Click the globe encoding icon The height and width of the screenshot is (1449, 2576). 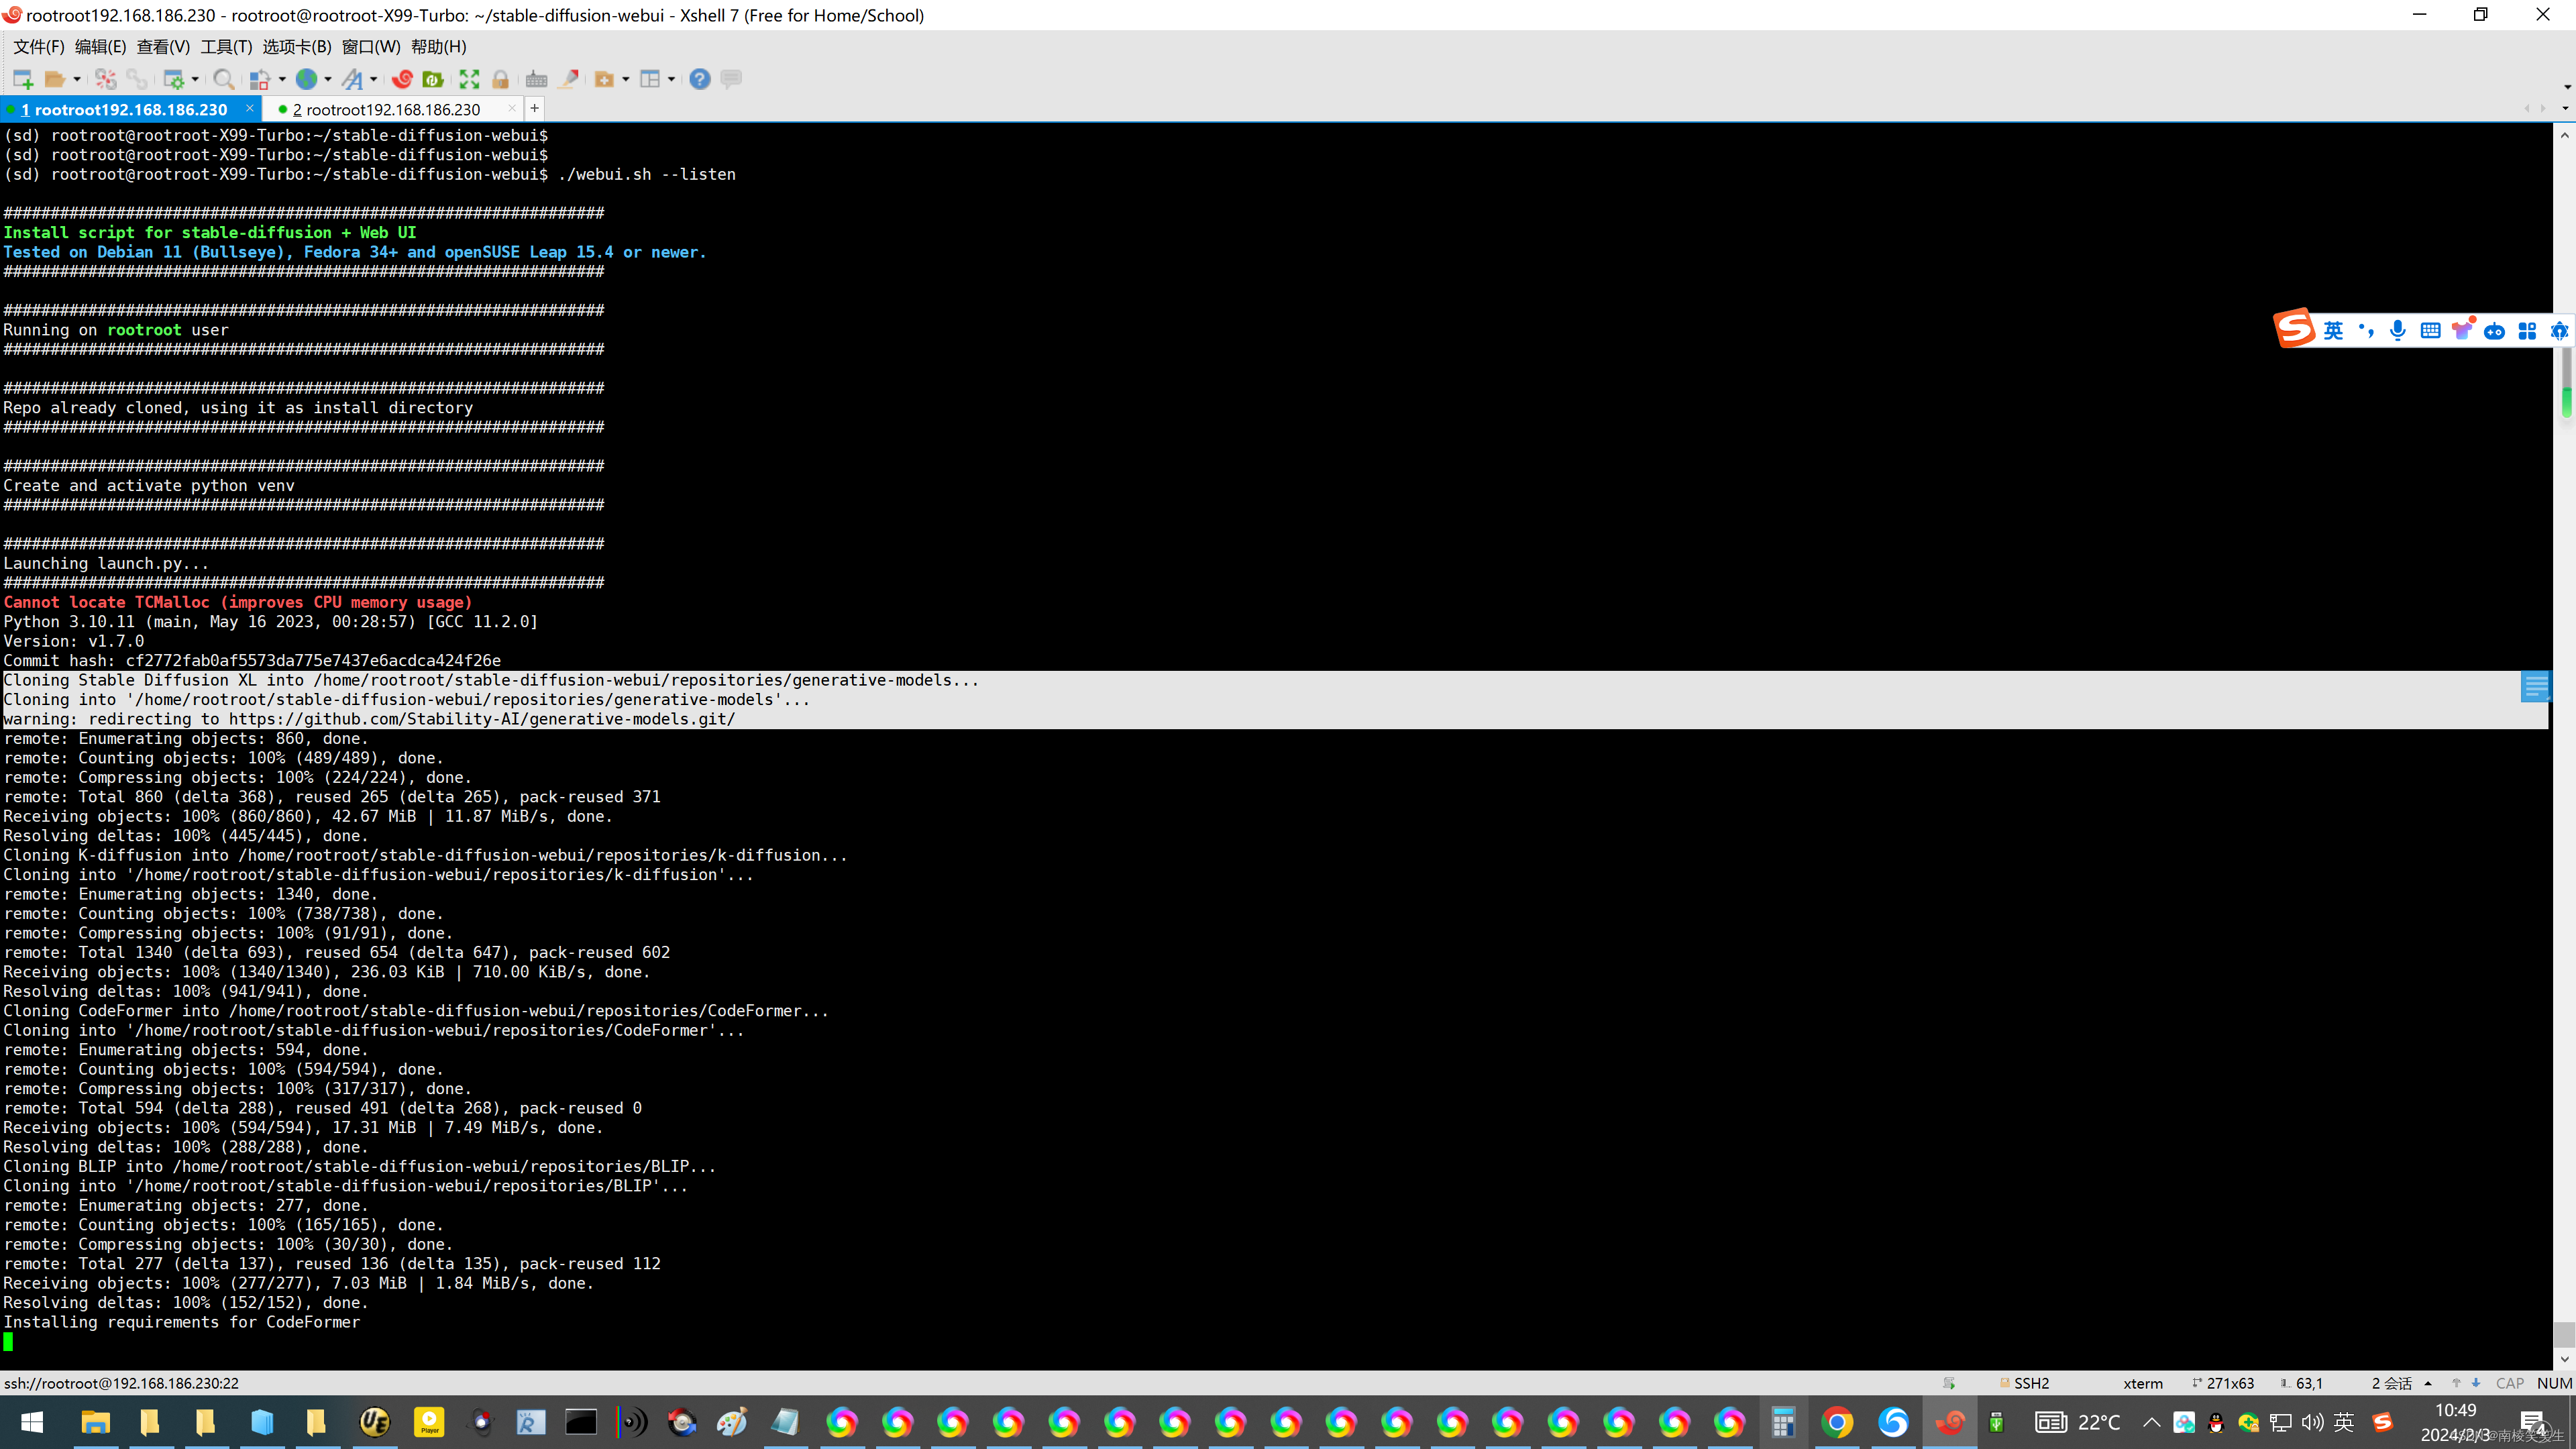tap(307, 79)
